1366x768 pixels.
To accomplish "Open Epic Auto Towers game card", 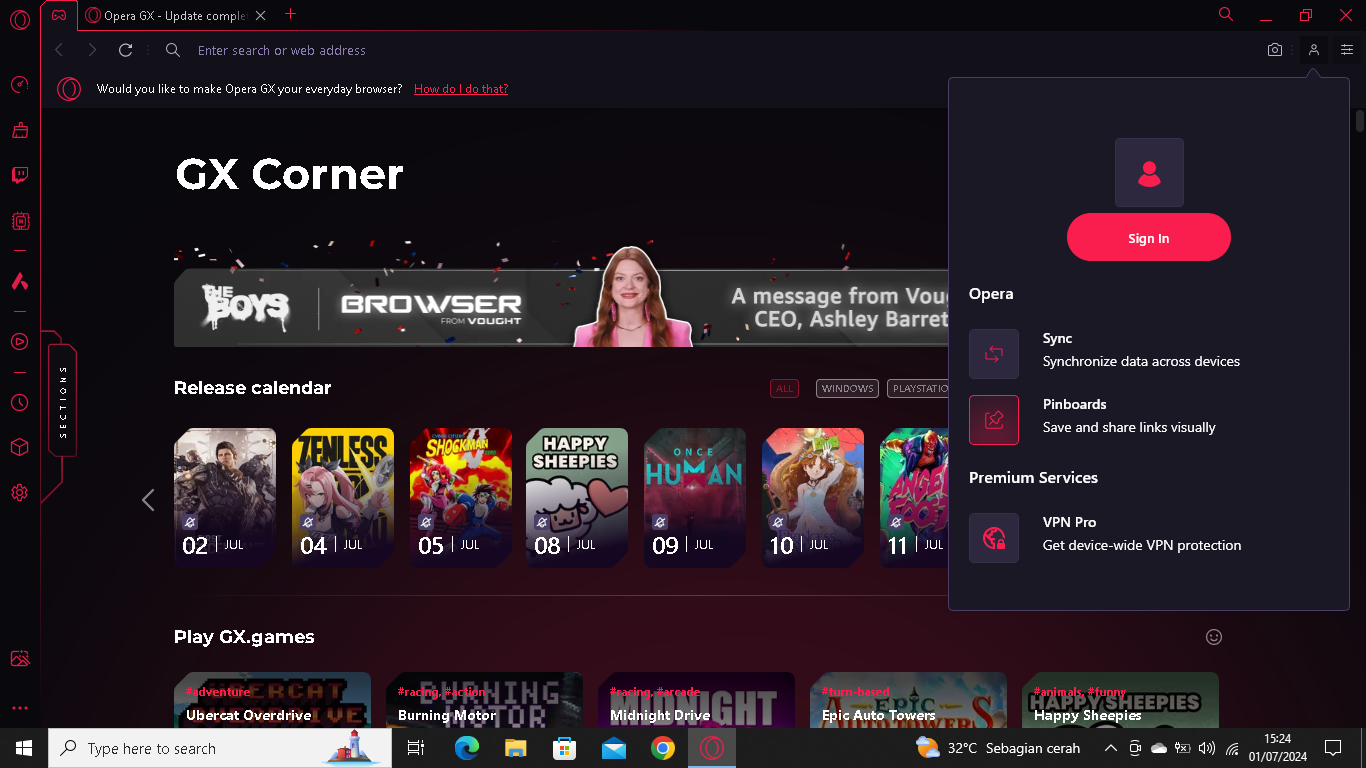I will (908, 700).
